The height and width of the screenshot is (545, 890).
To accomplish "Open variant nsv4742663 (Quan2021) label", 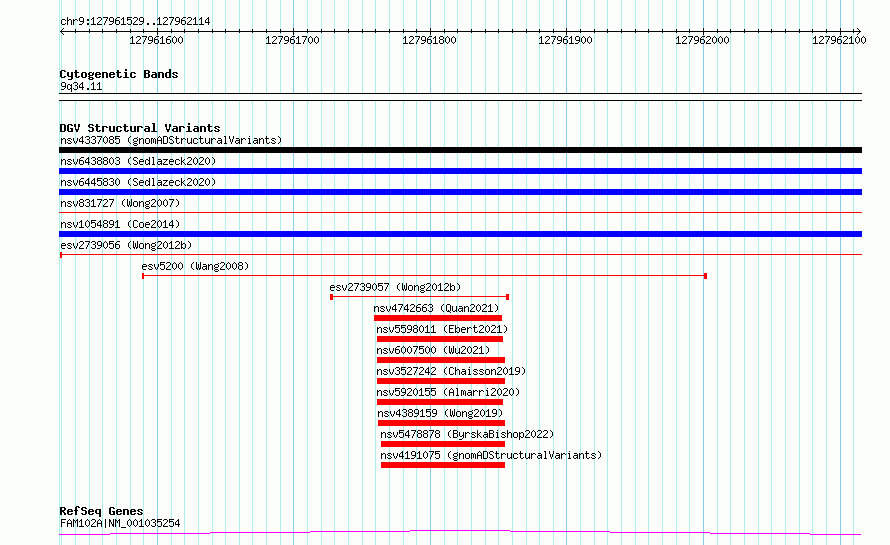I will 436,308.
